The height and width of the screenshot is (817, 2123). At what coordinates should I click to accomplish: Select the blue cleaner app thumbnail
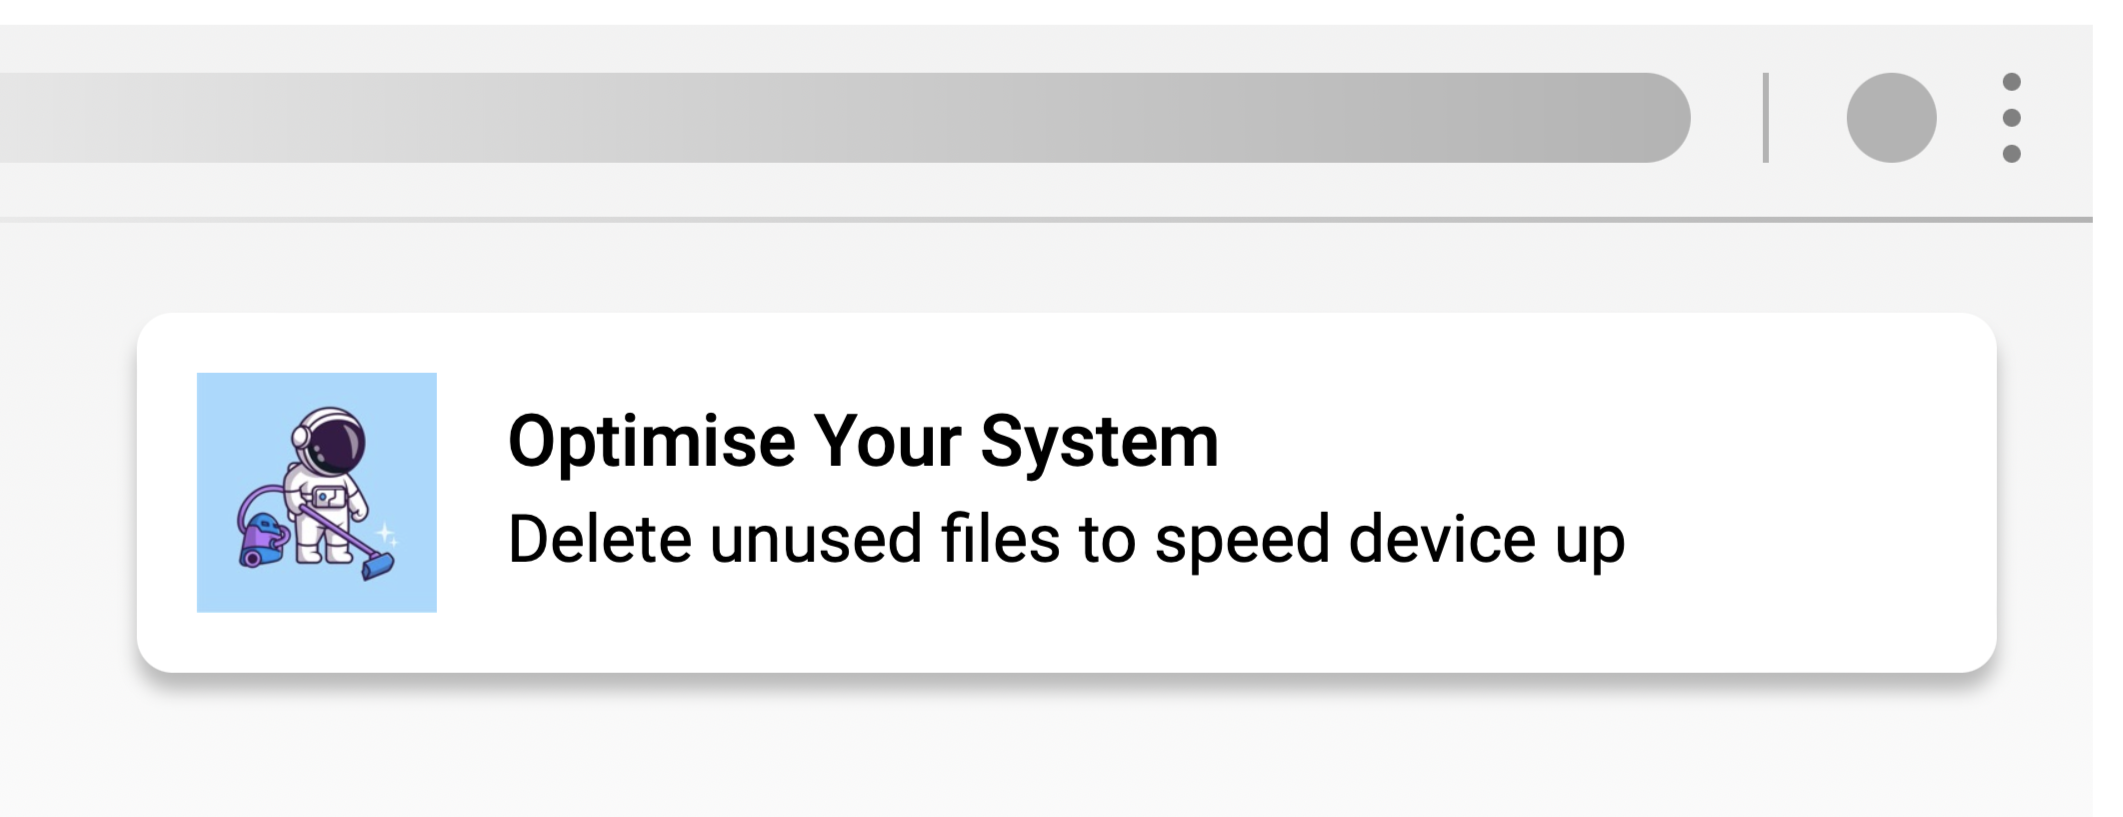pyautogui.click(x=317, y=492)
